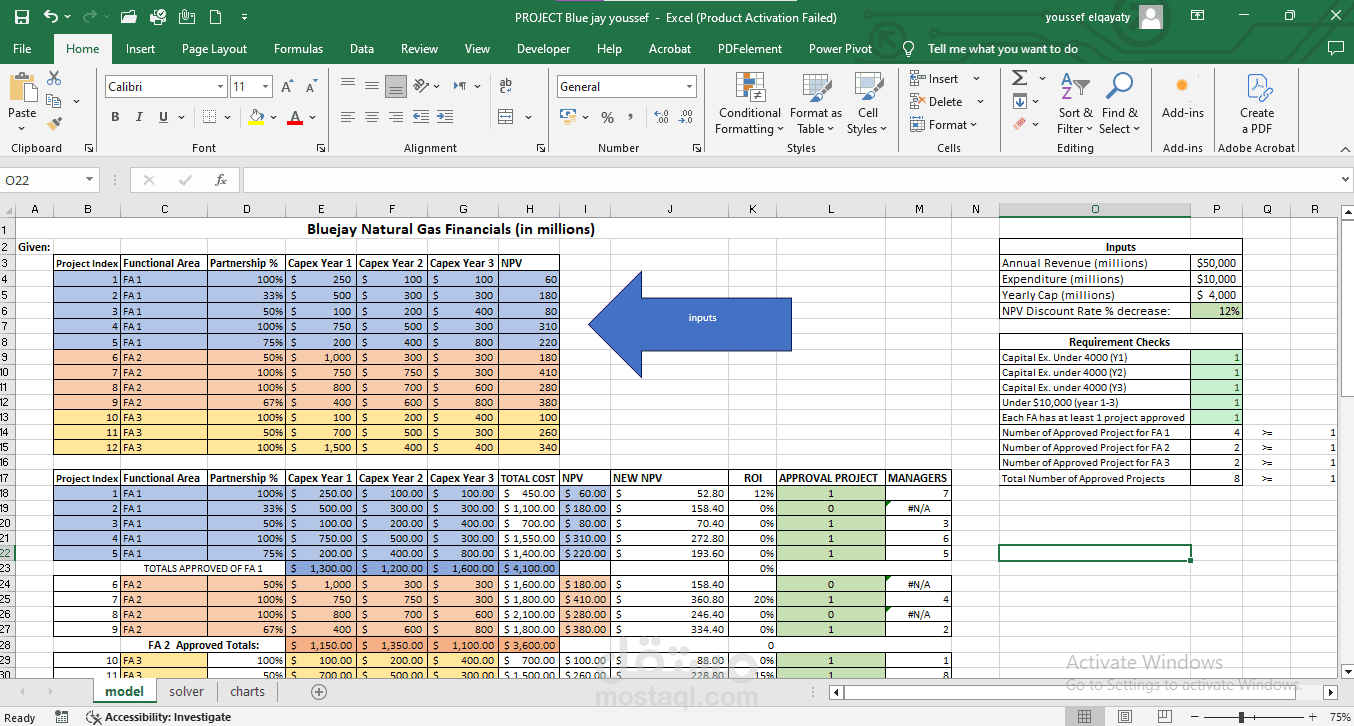Save the workbook with the Save icon
Viewport: 1354px width, 726px height.
tap(22, 17)
